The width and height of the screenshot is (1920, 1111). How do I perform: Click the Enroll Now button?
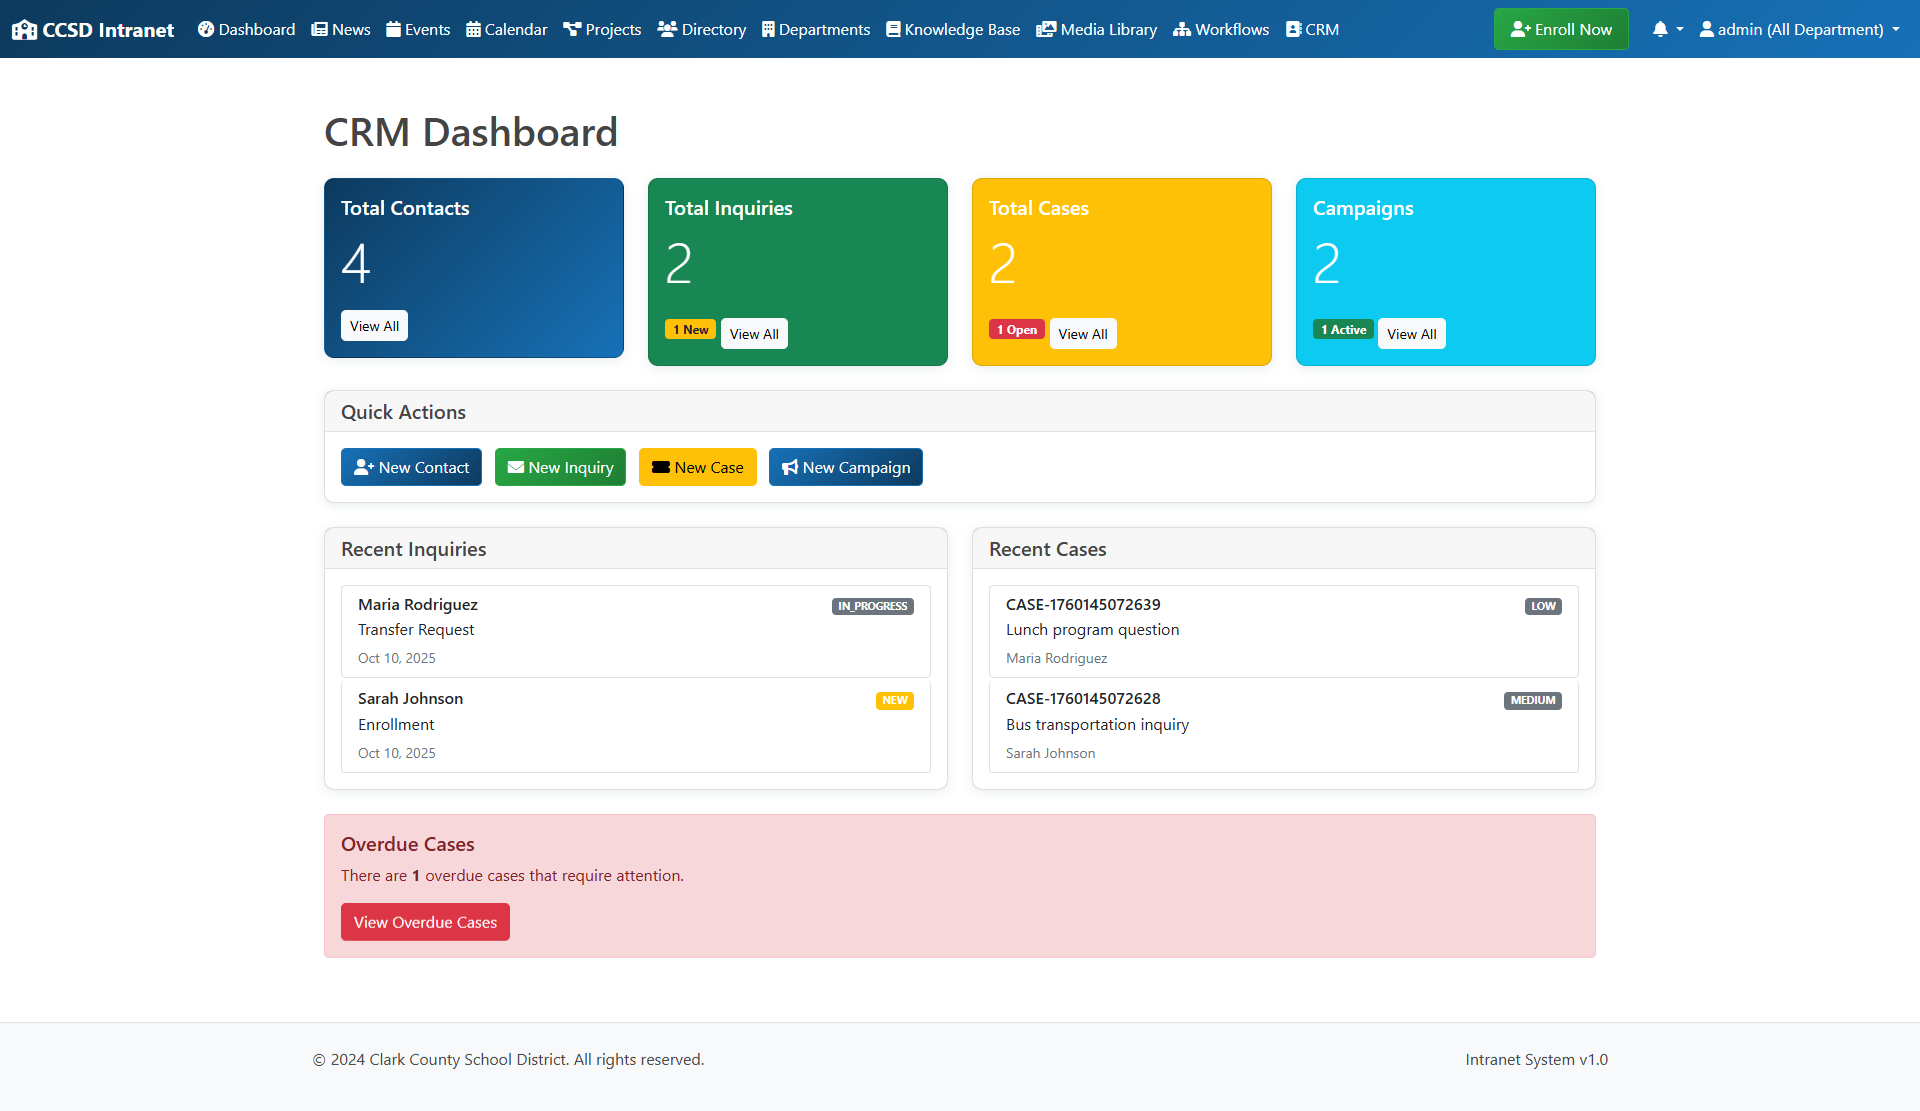tap(1560, 30)
